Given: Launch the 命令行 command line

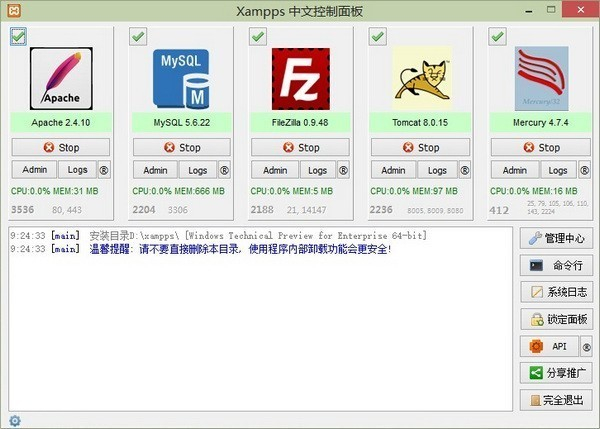Looking at the screenshot, I should pyautogui.click(x=556, y=265).
